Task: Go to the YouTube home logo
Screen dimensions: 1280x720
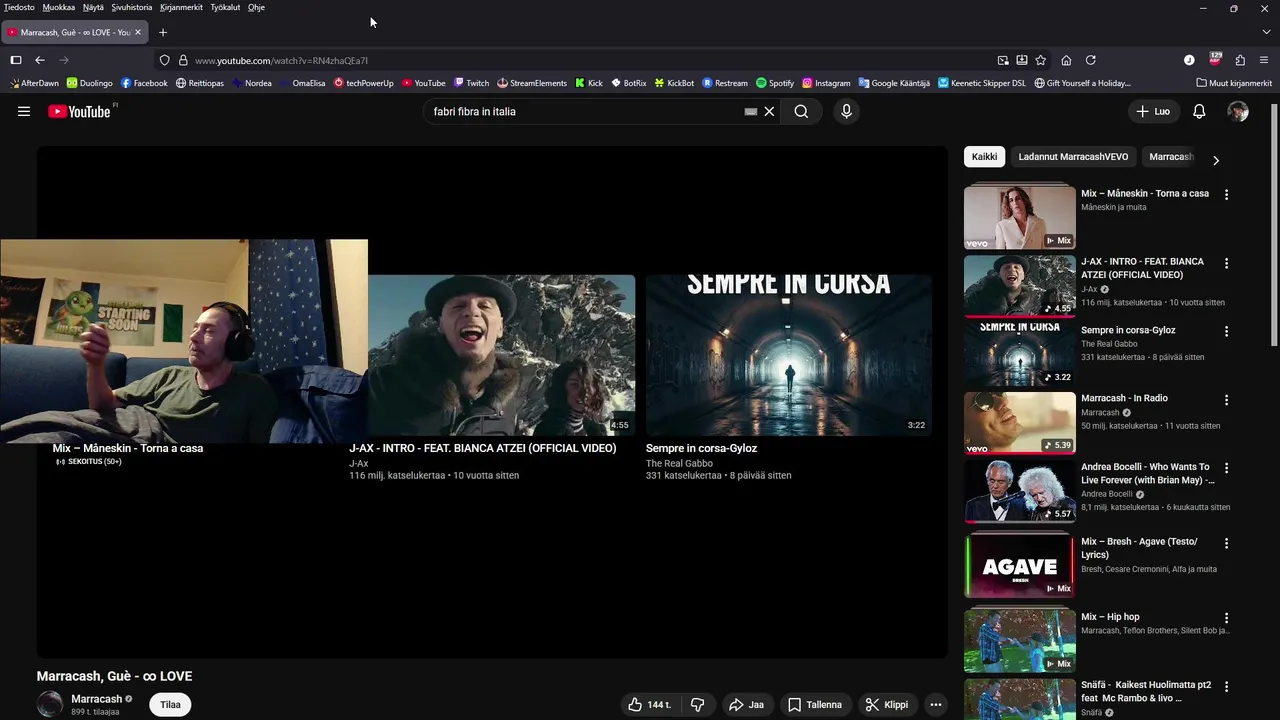Action: tap(81, 111)
